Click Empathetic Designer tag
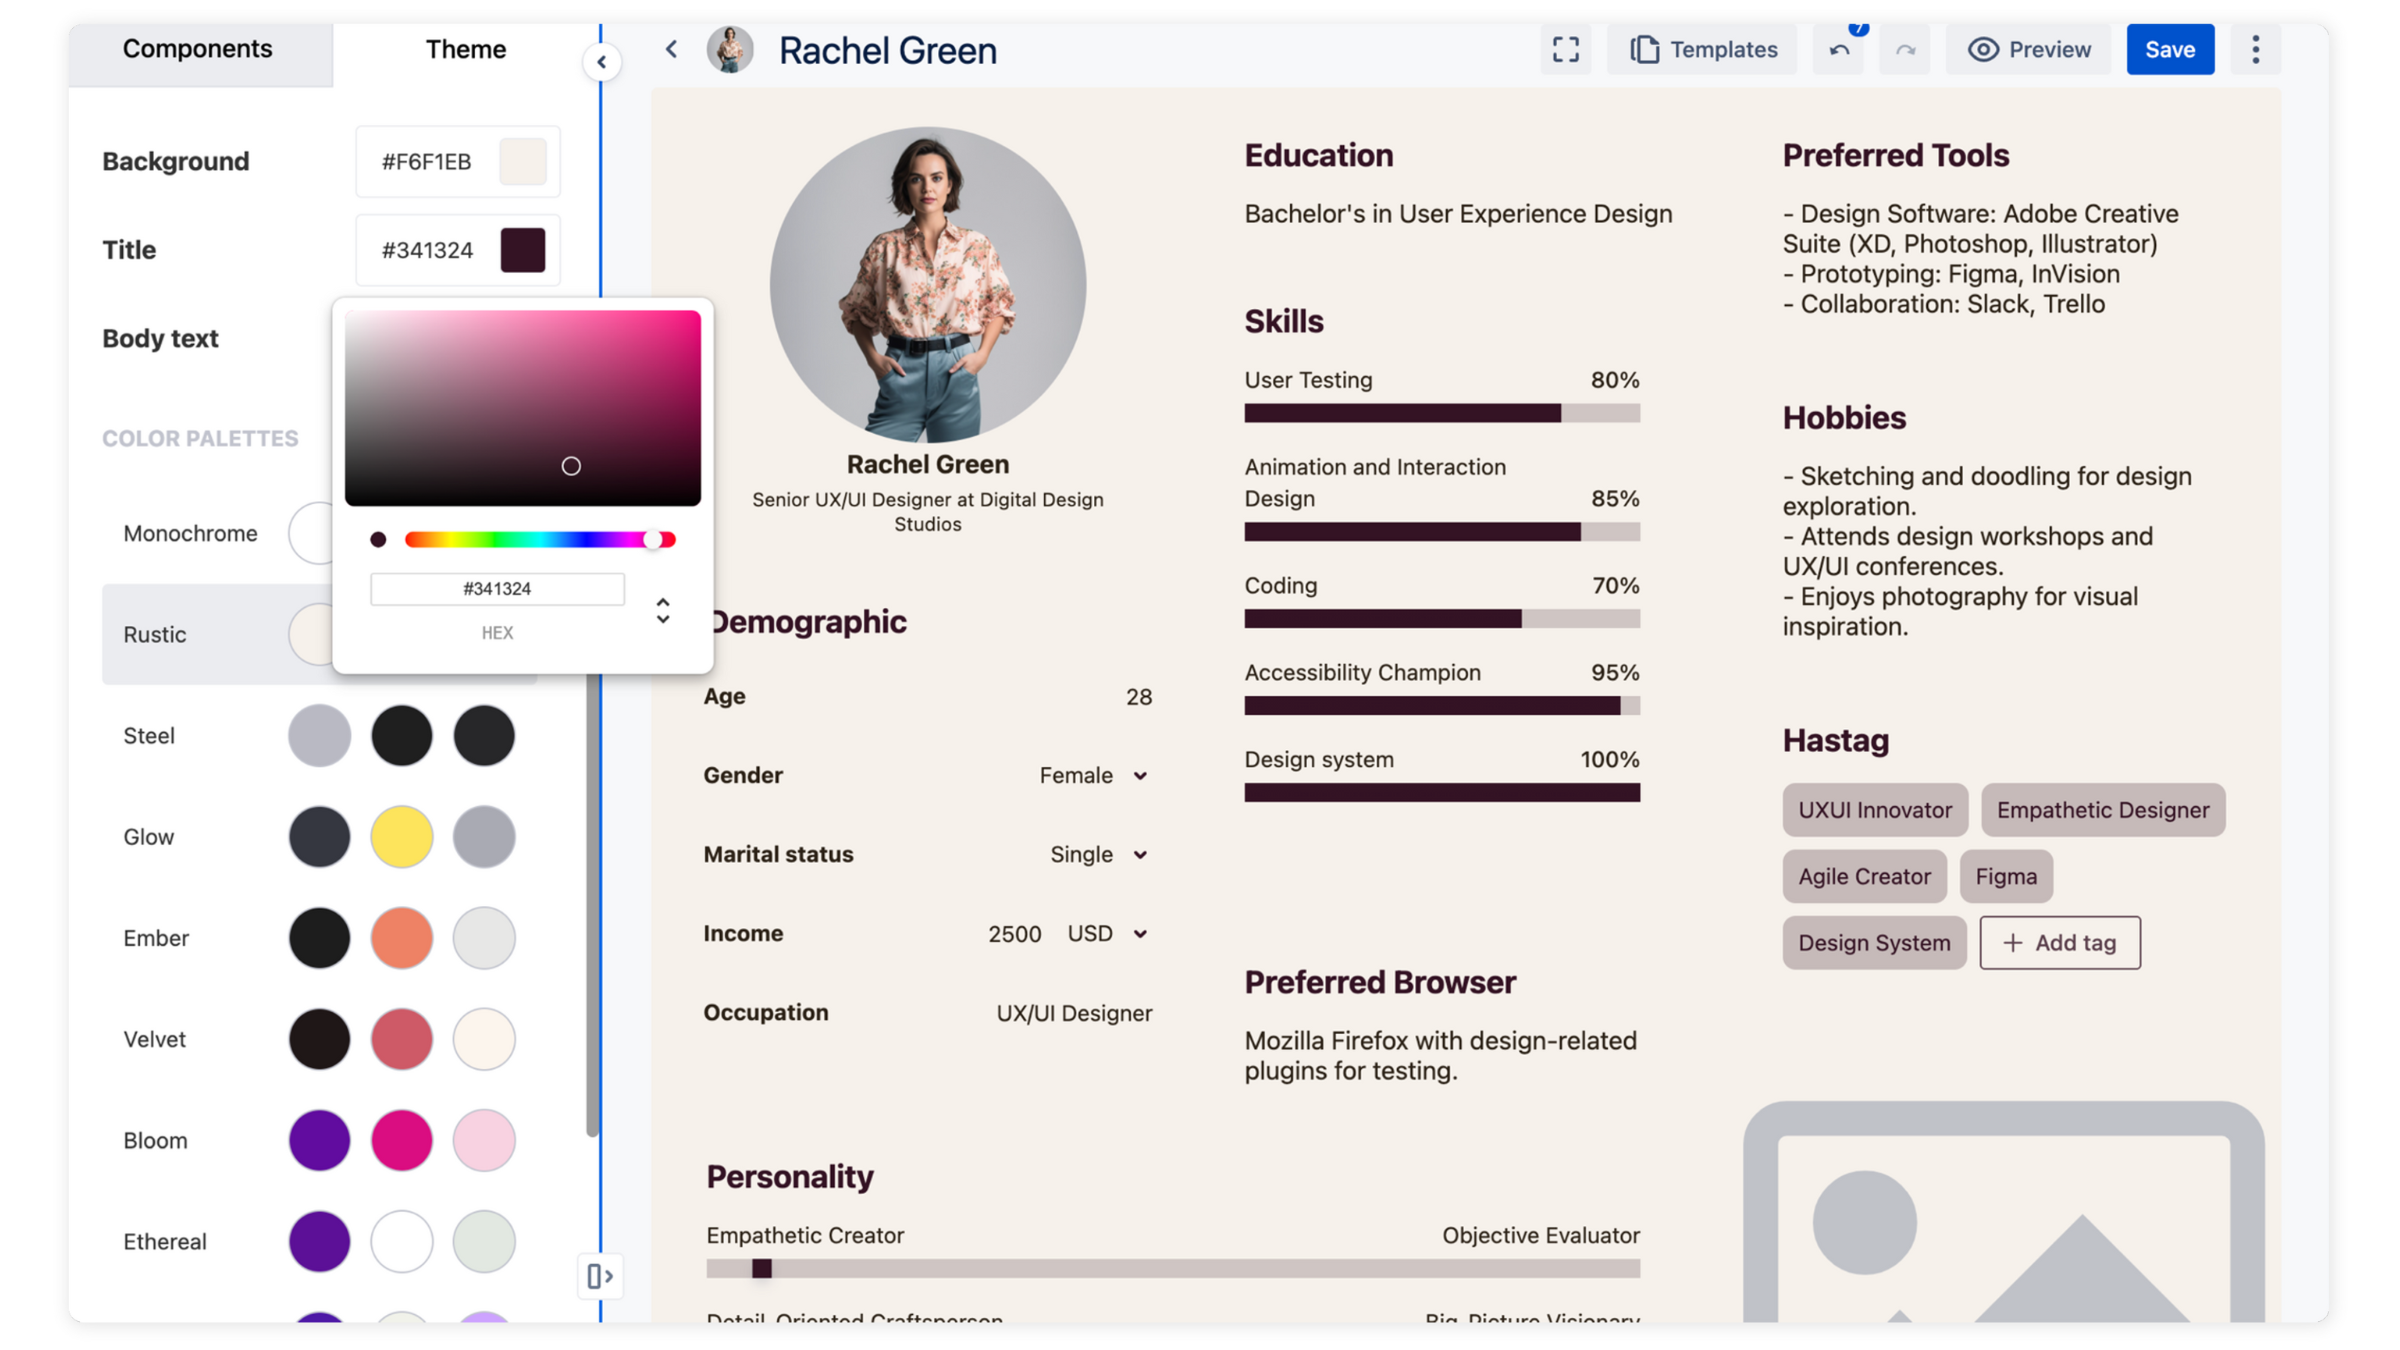This screenshot has width=2400, height=1350. click(2102, 809)
